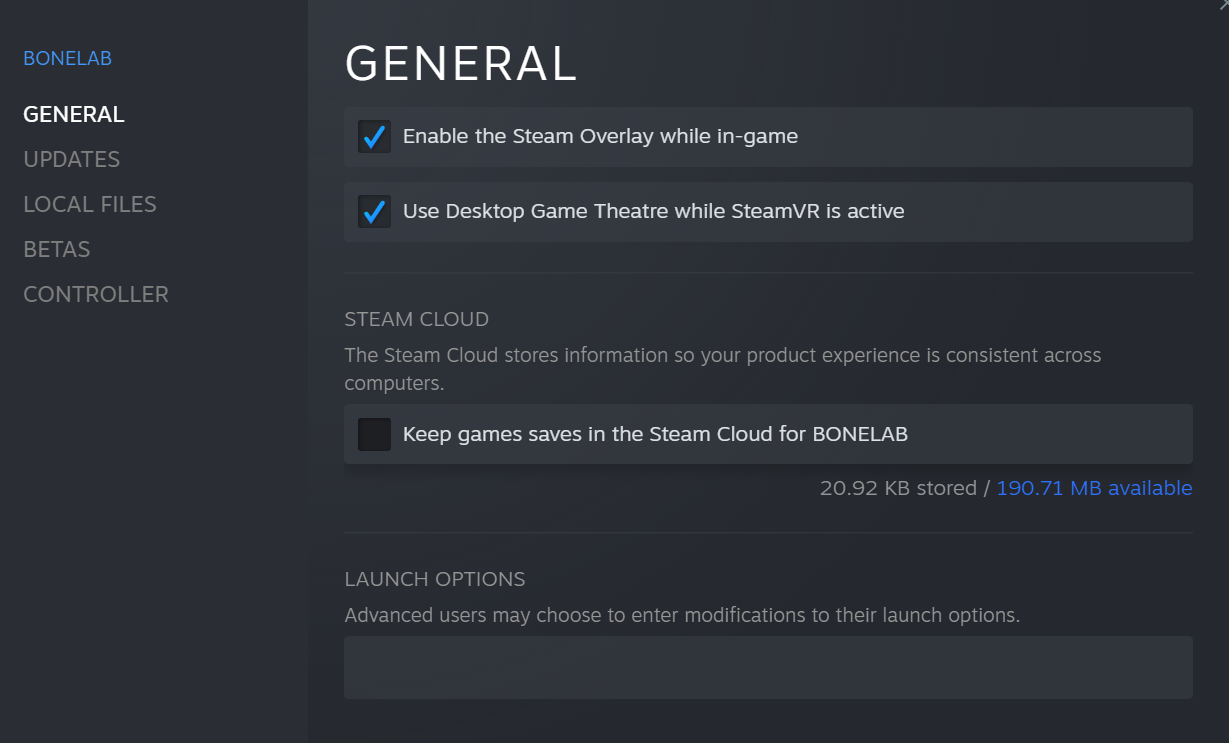Click the 190.71 MB available link
This screenshot has height=743, width=1229.
coord(1094,488)
